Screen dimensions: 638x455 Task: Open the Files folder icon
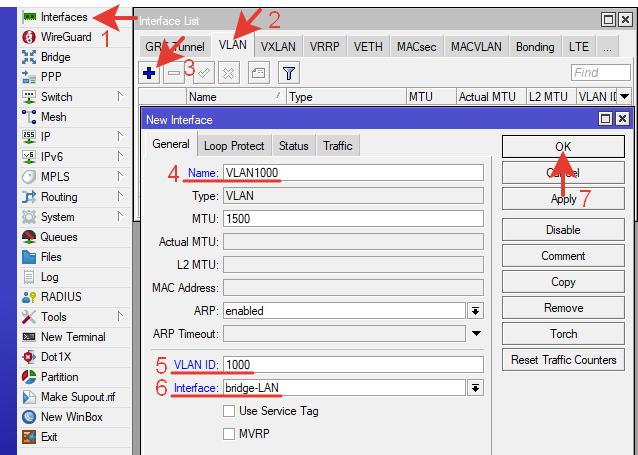[29, 257]
